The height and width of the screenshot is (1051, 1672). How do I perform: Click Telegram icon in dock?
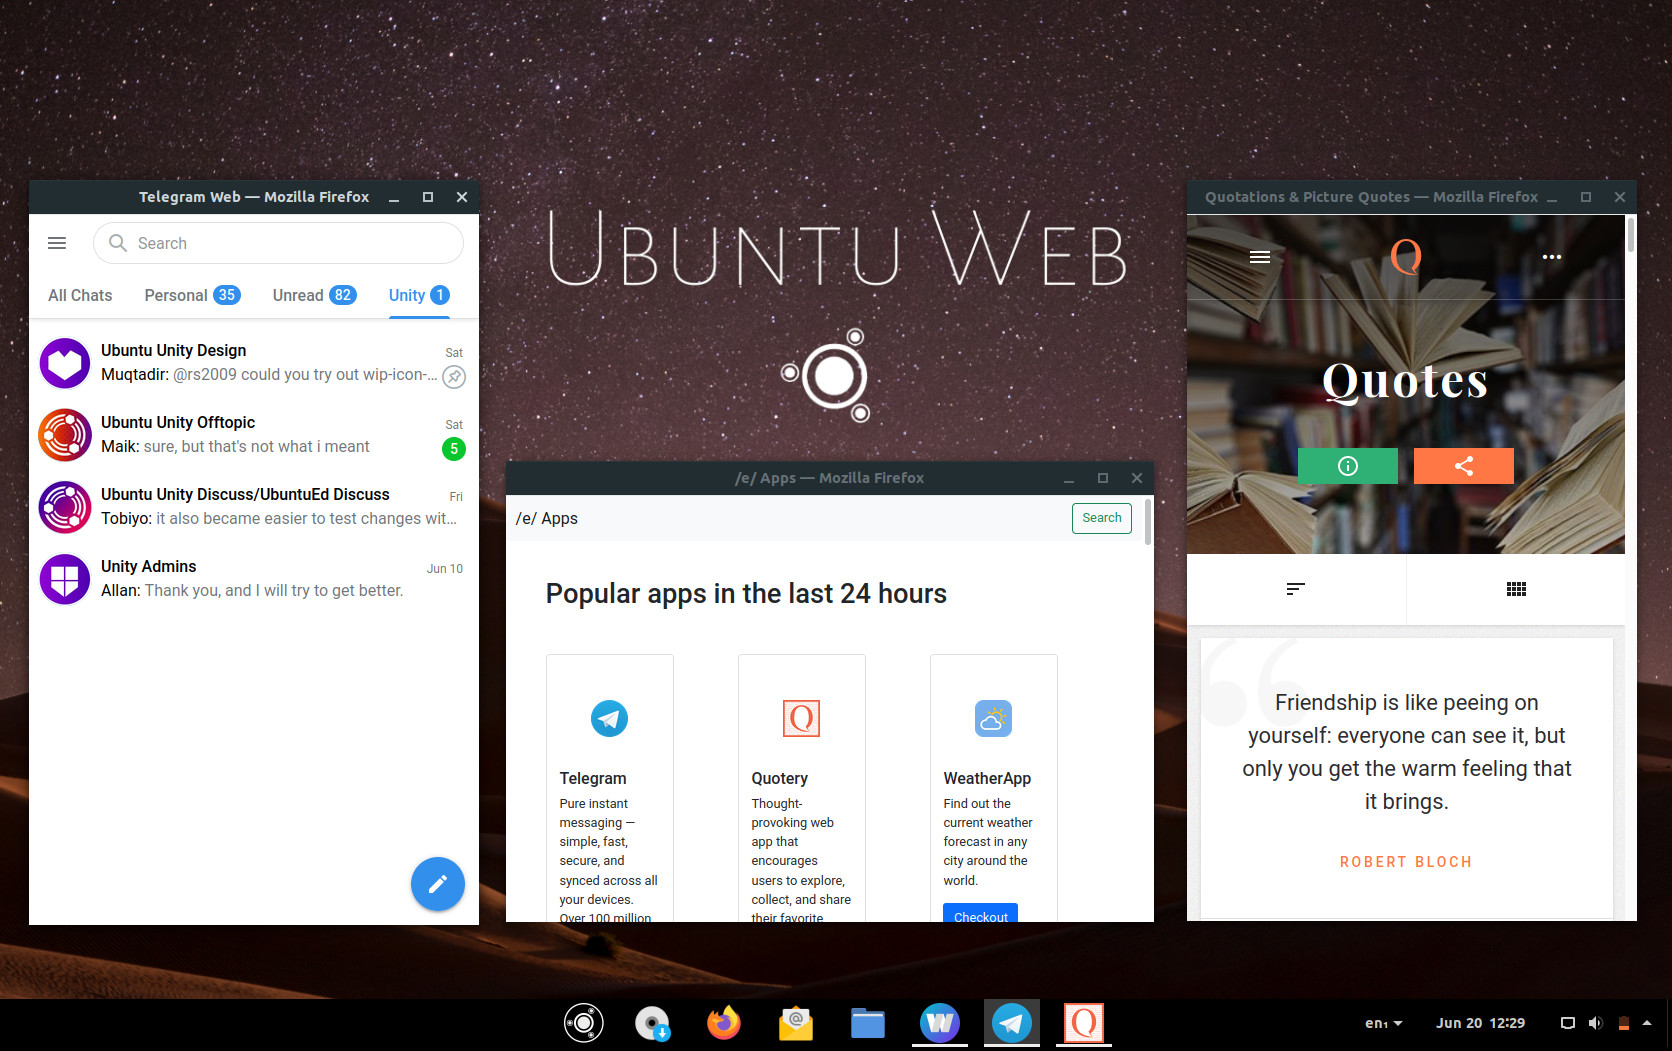1012,1023
